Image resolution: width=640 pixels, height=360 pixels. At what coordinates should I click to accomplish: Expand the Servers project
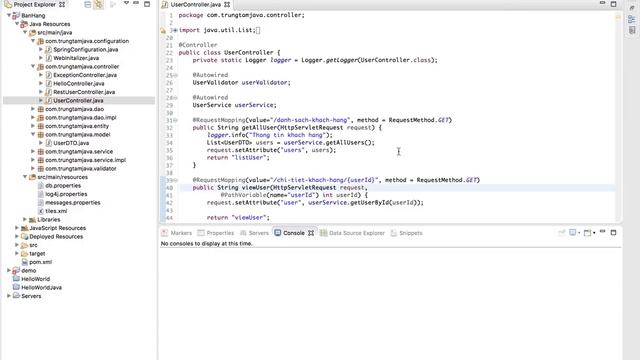click(x=9, y=296)
